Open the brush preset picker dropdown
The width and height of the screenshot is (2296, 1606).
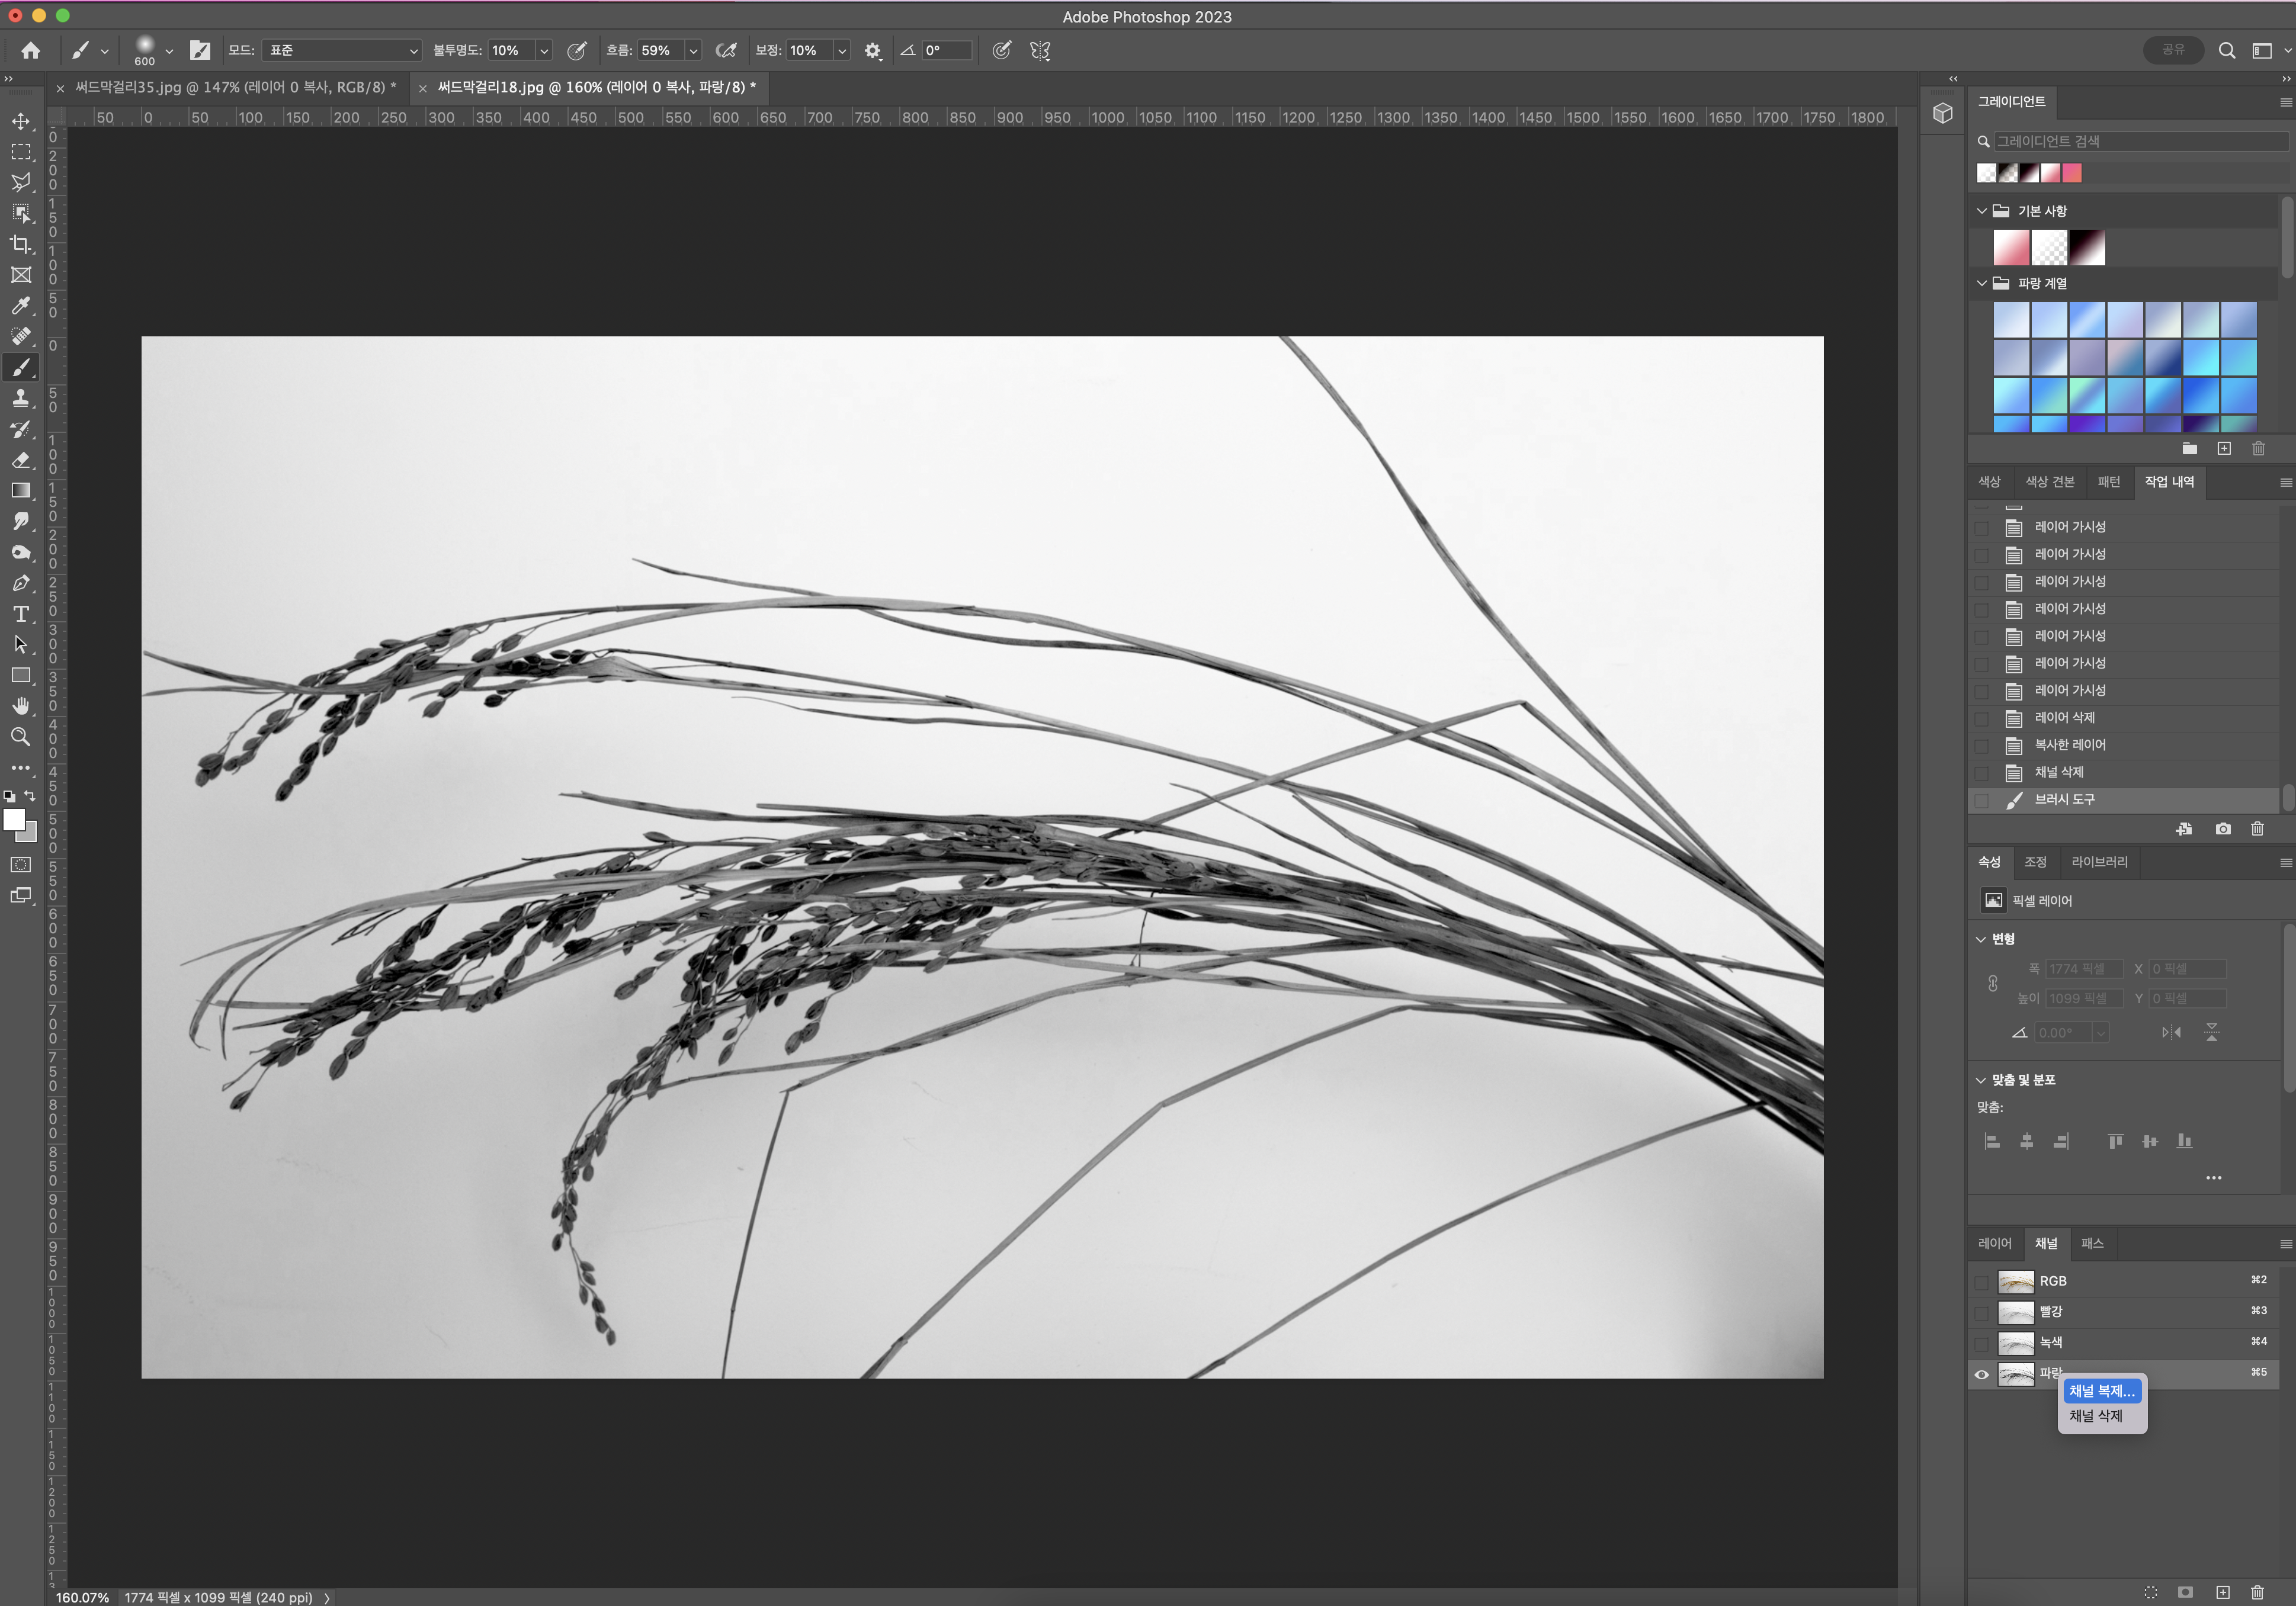click(169, 51)
